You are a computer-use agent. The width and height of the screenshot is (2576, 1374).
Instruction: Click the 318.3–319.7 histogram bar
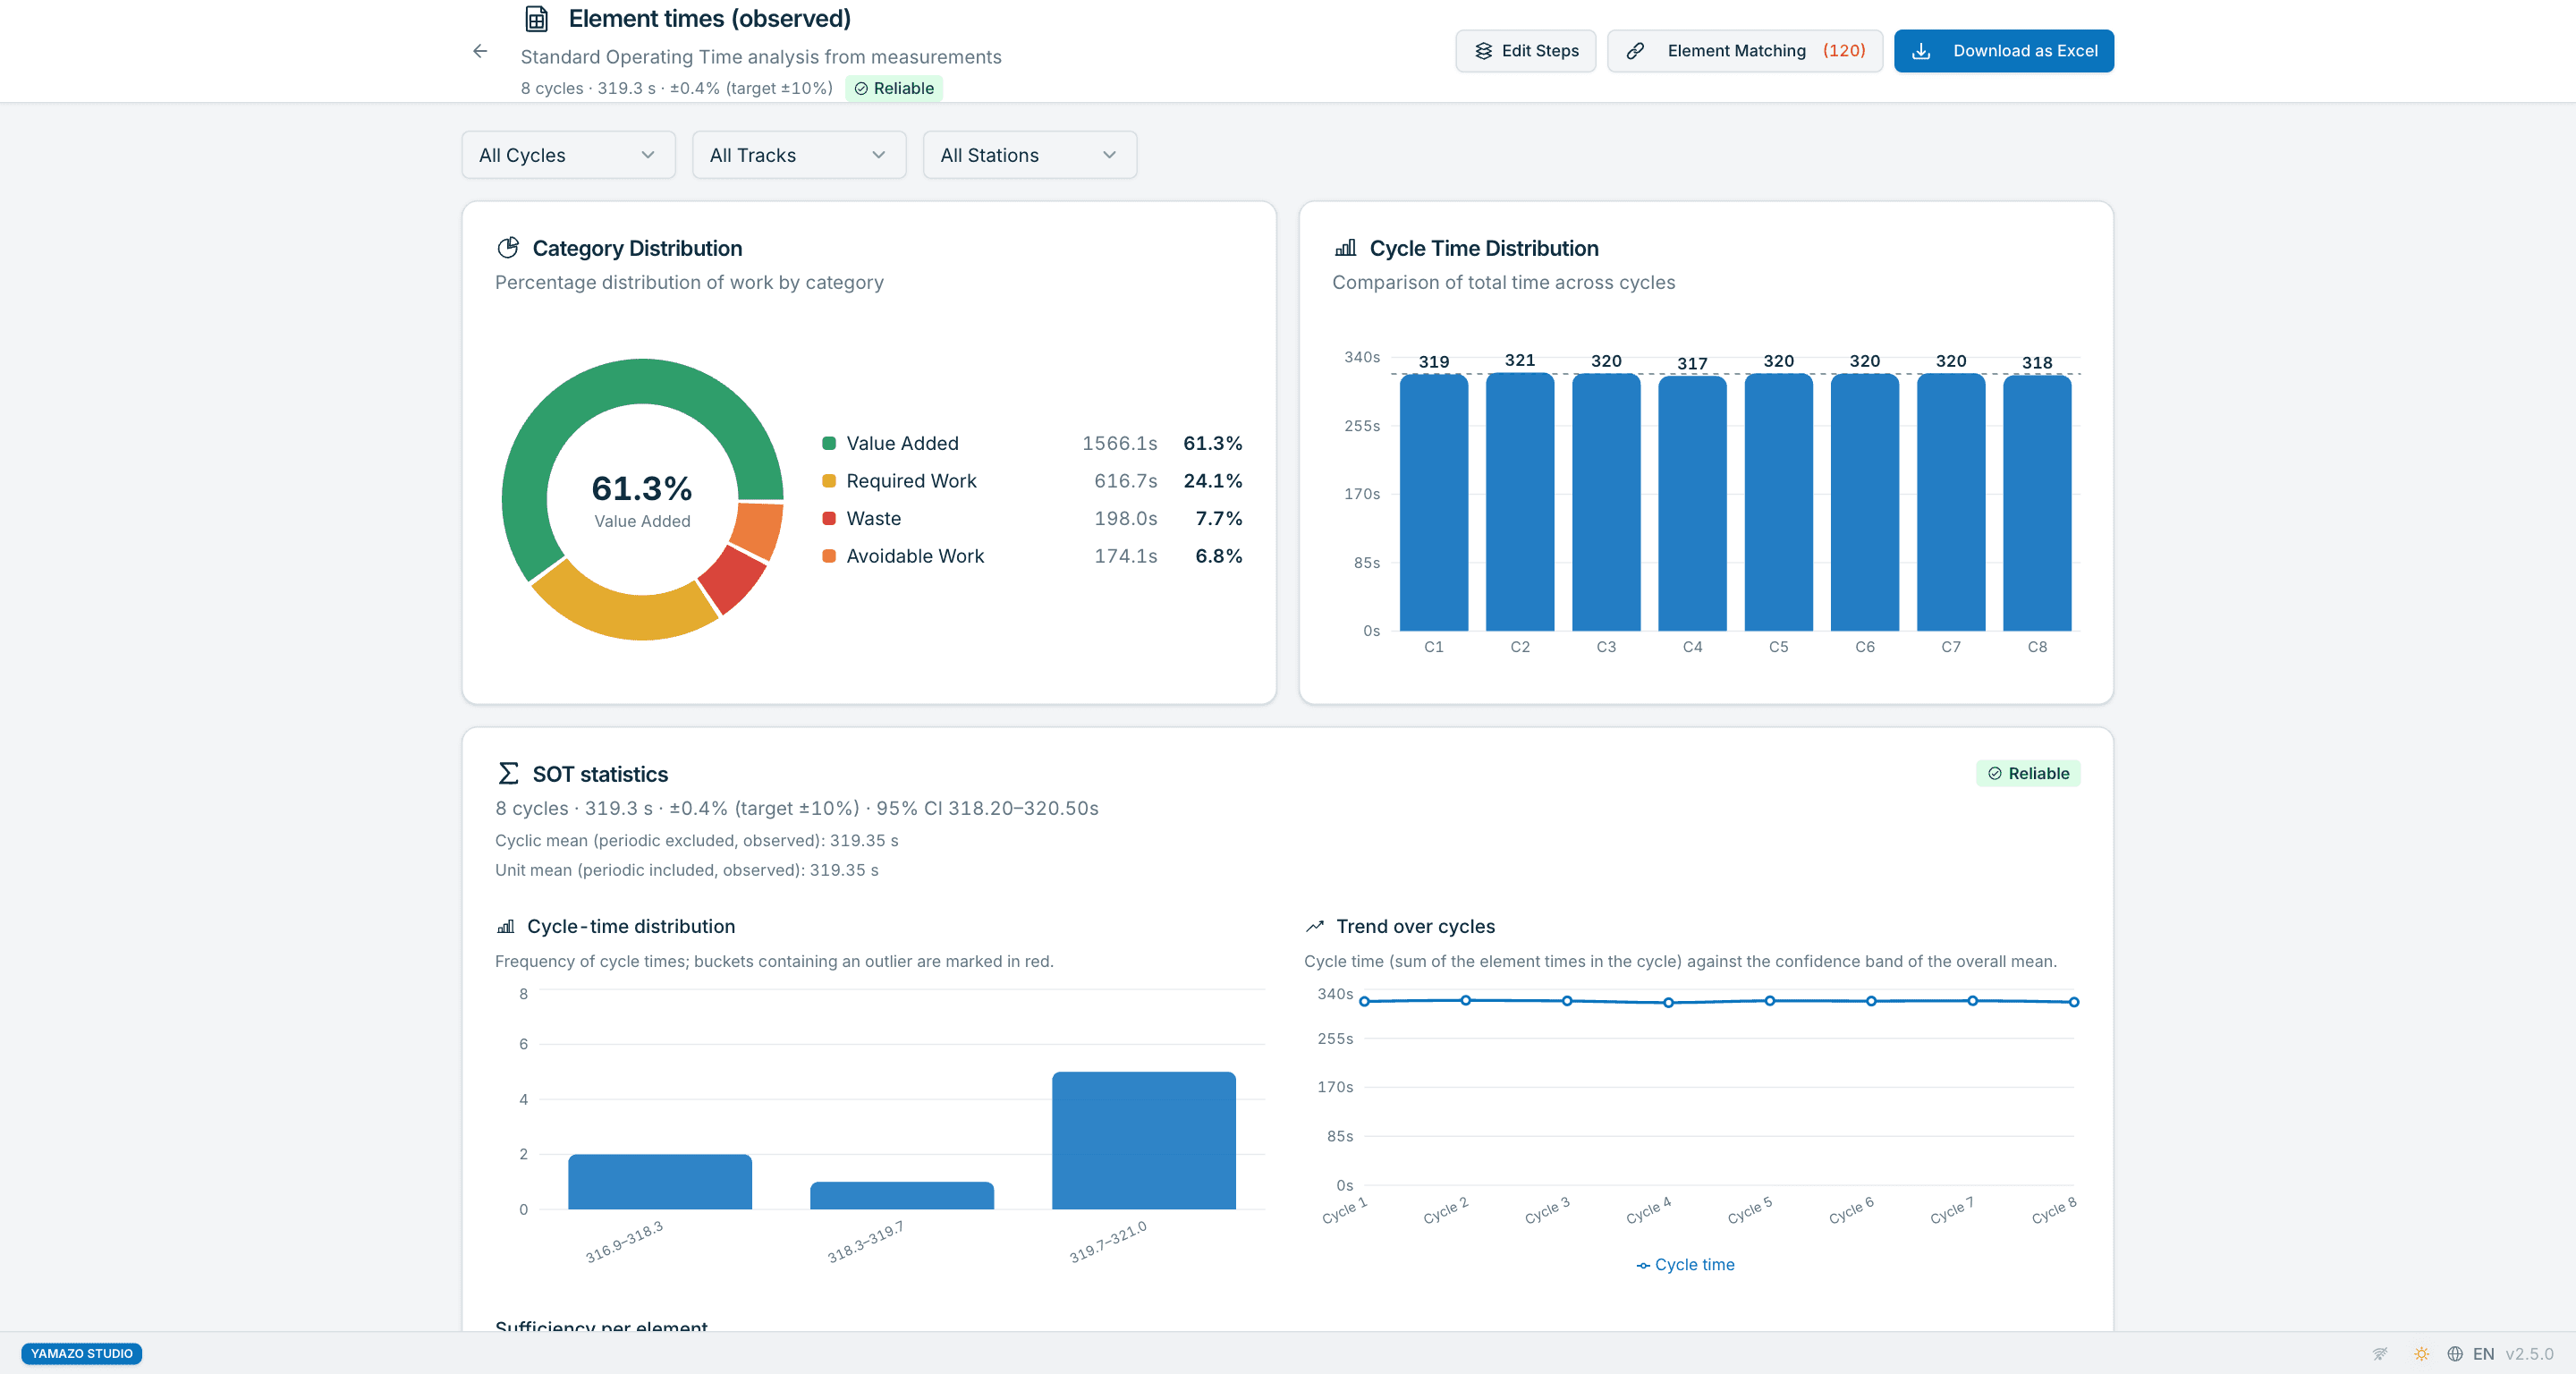[x=902, y=1196]
